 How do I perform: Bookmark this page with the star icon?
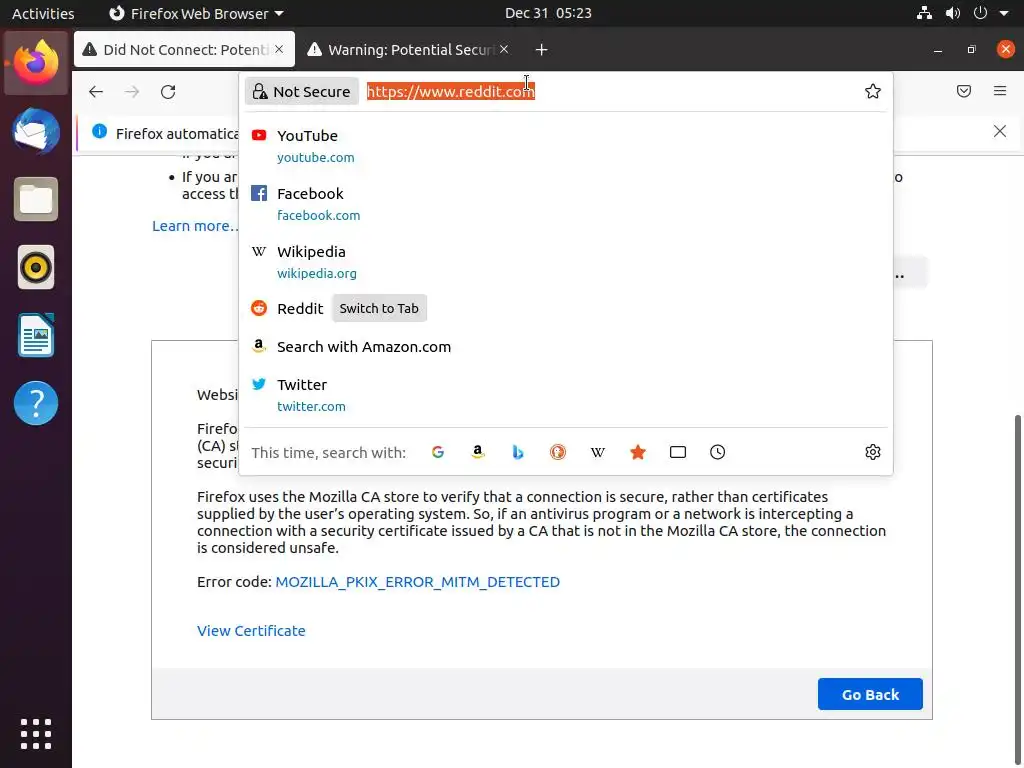872,91
